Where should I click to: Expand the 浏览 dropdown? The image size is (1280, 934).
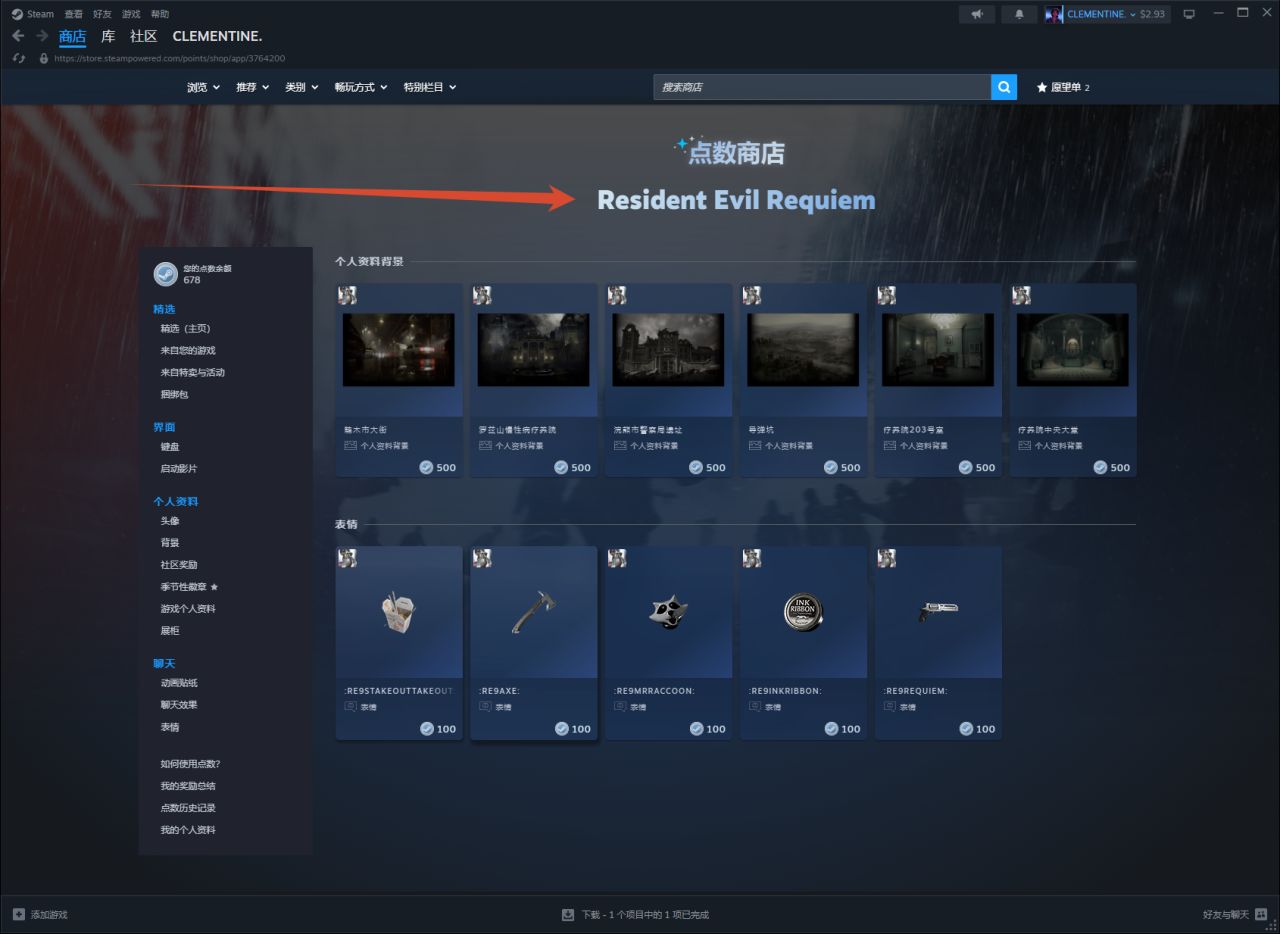(x=203, y=87)
